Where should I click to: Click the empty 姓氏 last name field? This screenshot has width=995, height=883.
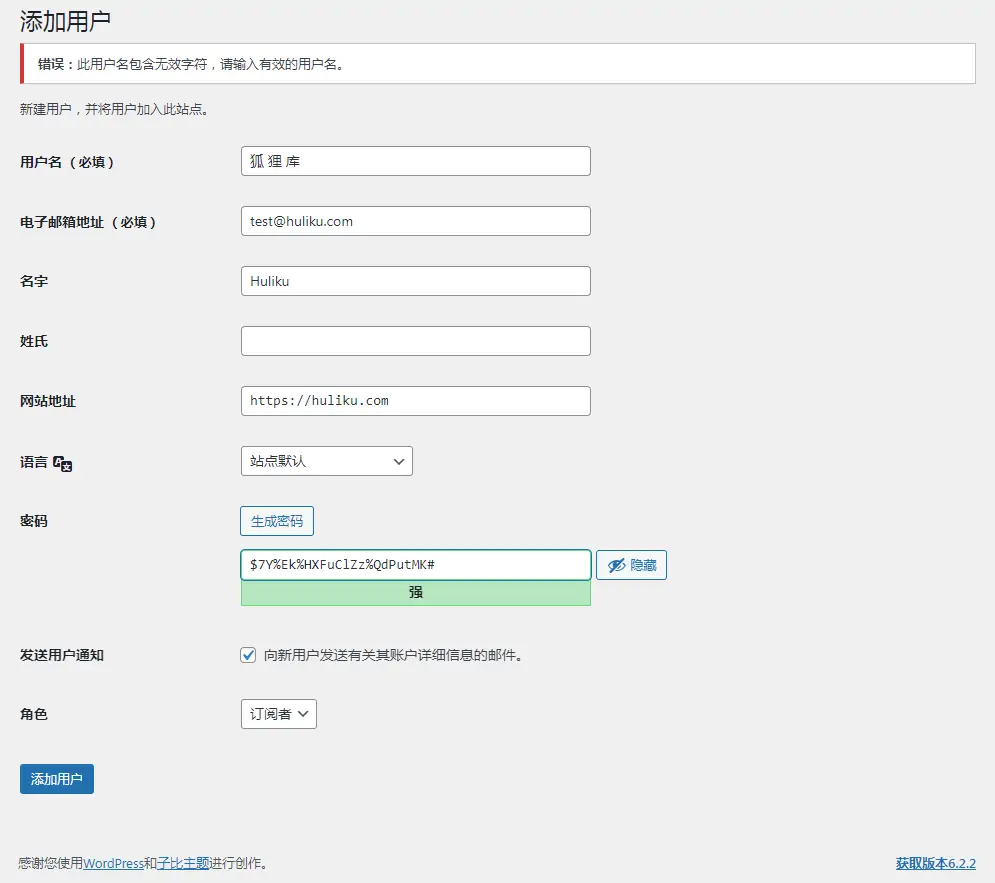coord(415,341)
